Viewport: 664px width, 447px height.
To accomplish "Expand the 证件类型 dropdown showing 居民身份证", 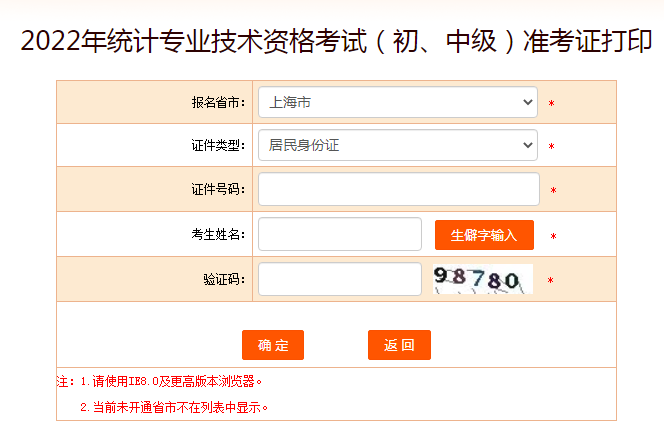I will tap(397, 145).
